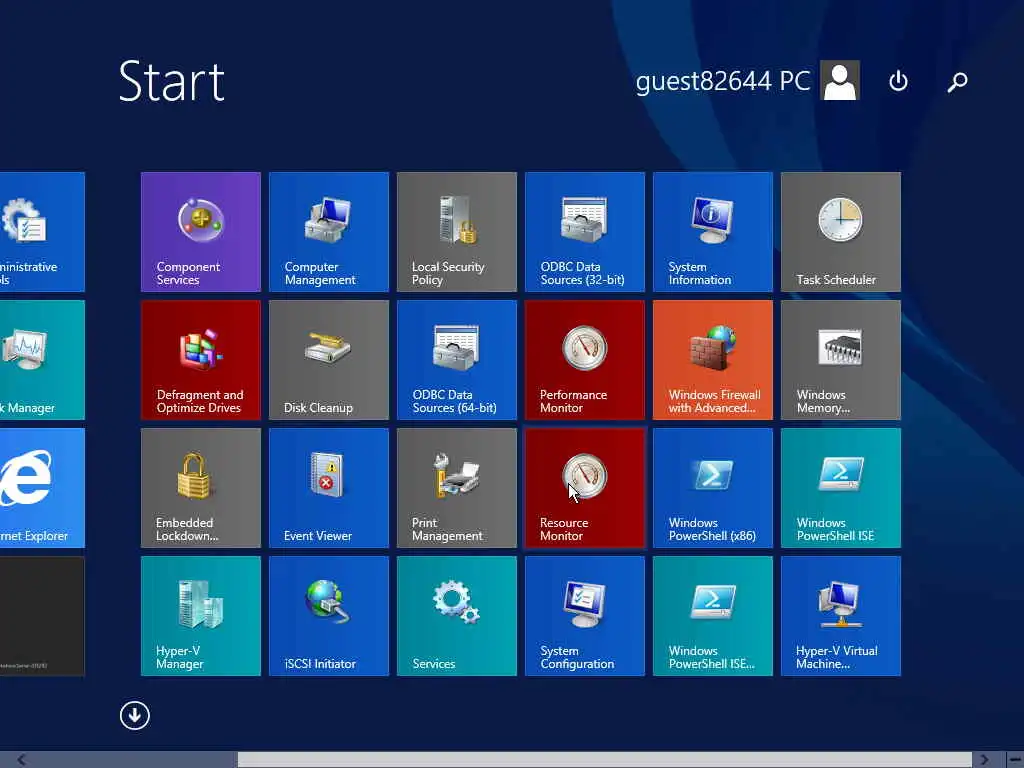The image size is (1024, 768).
Task: Open Task Scheduler tile
Action: (x=840, y=232)
